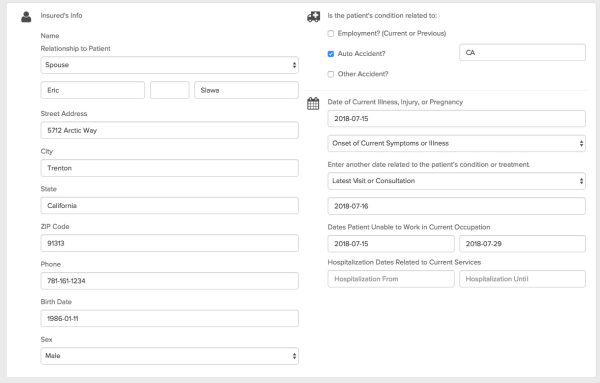Screen dimensions: 600x383
Task: Click the Other Accident? label text
Action: (363, 74)
